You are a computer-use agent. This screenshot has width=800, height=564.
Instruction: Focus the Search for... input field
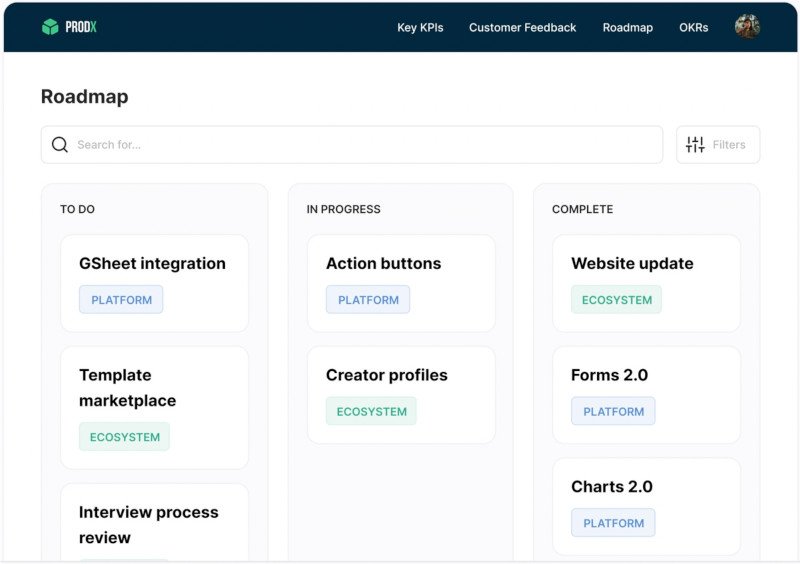(x=352, y=144)
